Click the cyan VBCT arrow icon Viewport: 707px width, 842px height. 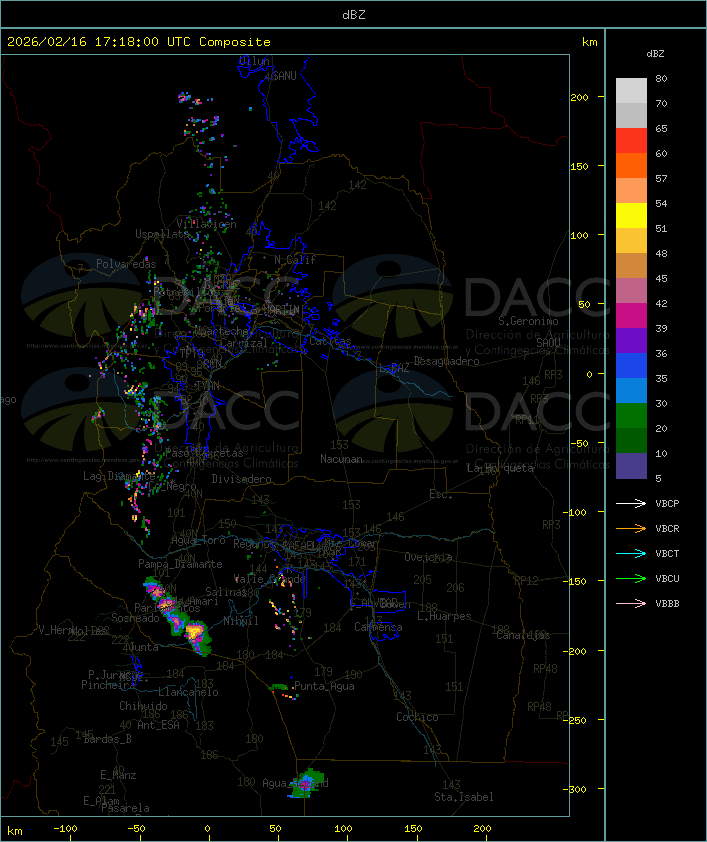(x=631, y=553)
